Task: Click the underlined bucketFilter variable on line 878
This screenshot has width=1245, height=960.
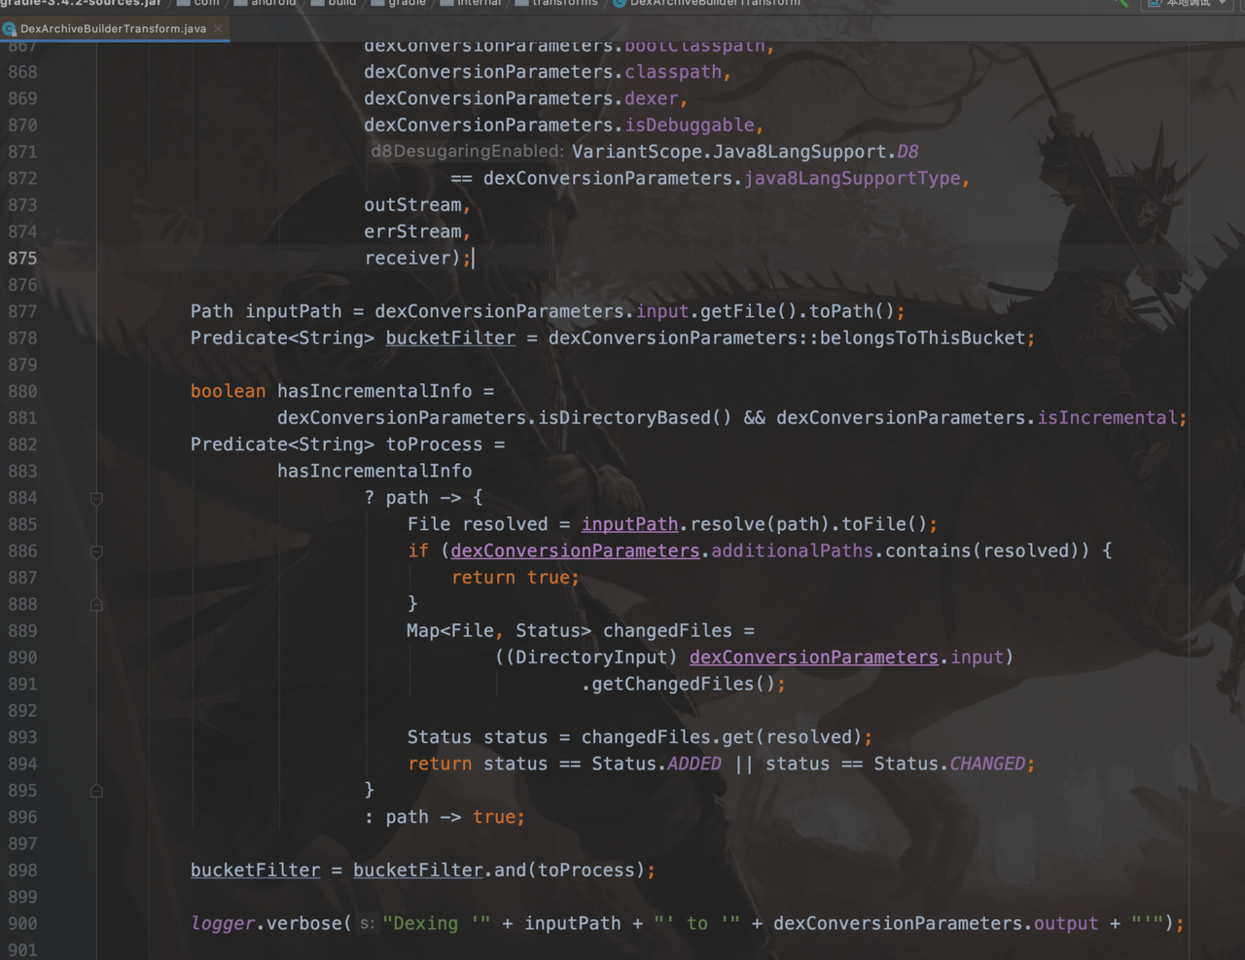Action: click(x=451, y=338)
